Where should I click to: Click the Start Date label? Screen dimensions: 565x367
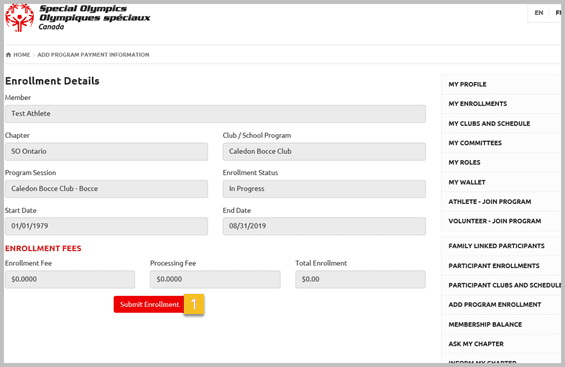(x=21, y=210)
